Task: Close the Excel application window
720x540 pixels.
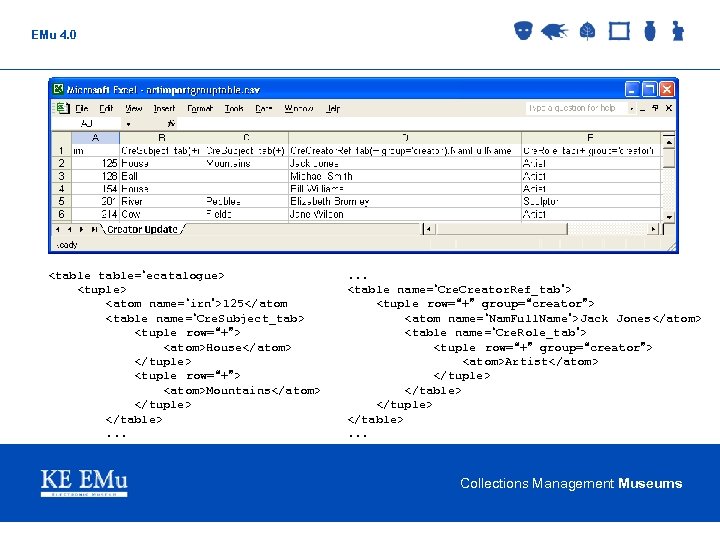Action: [x=667, y=89]
